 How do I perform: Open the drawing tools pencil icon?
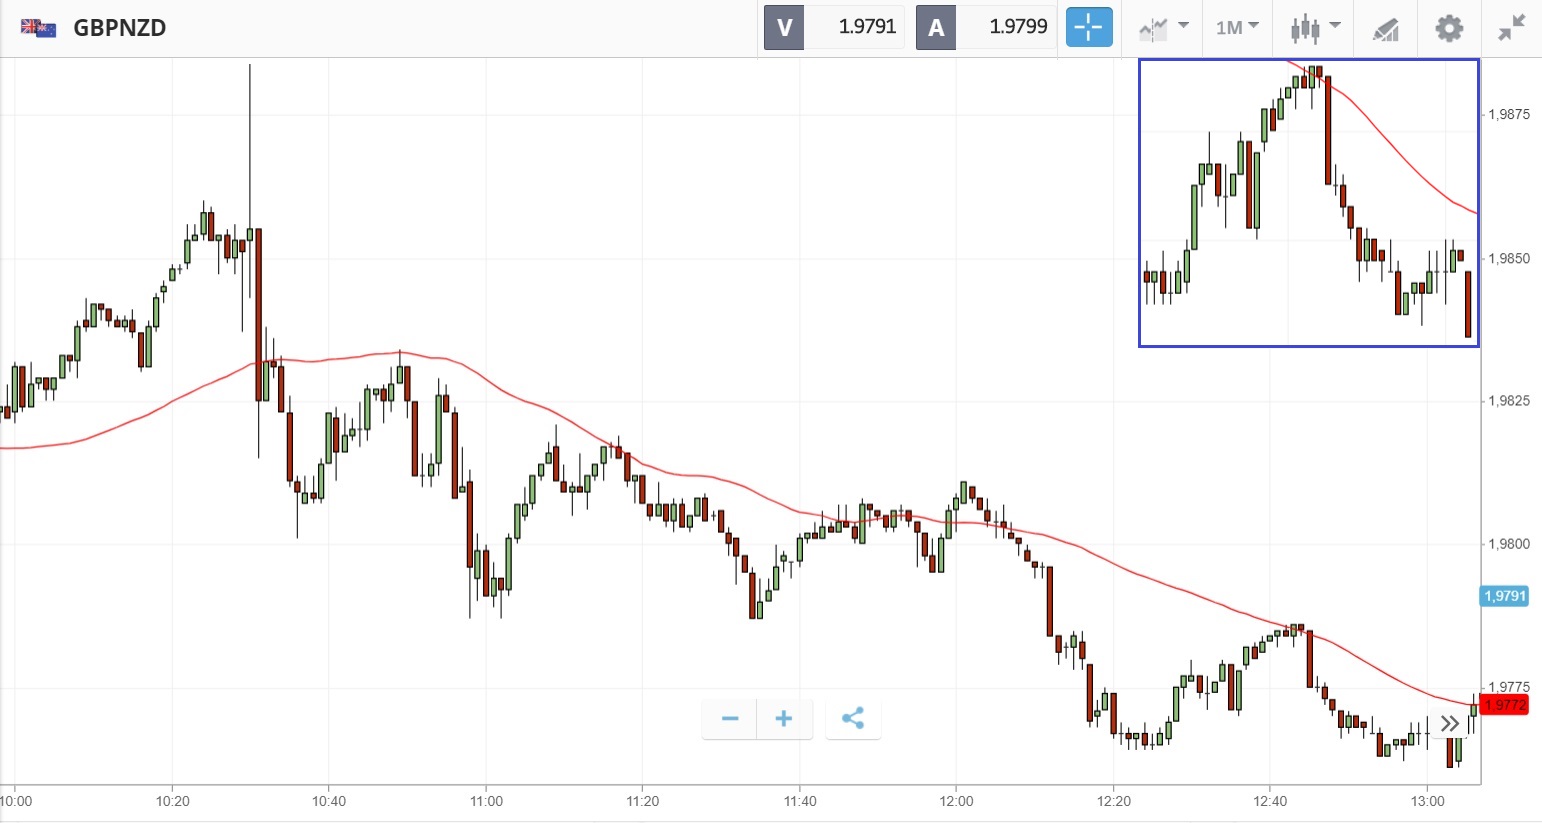pyautogui.click(x=1385, y=29)
